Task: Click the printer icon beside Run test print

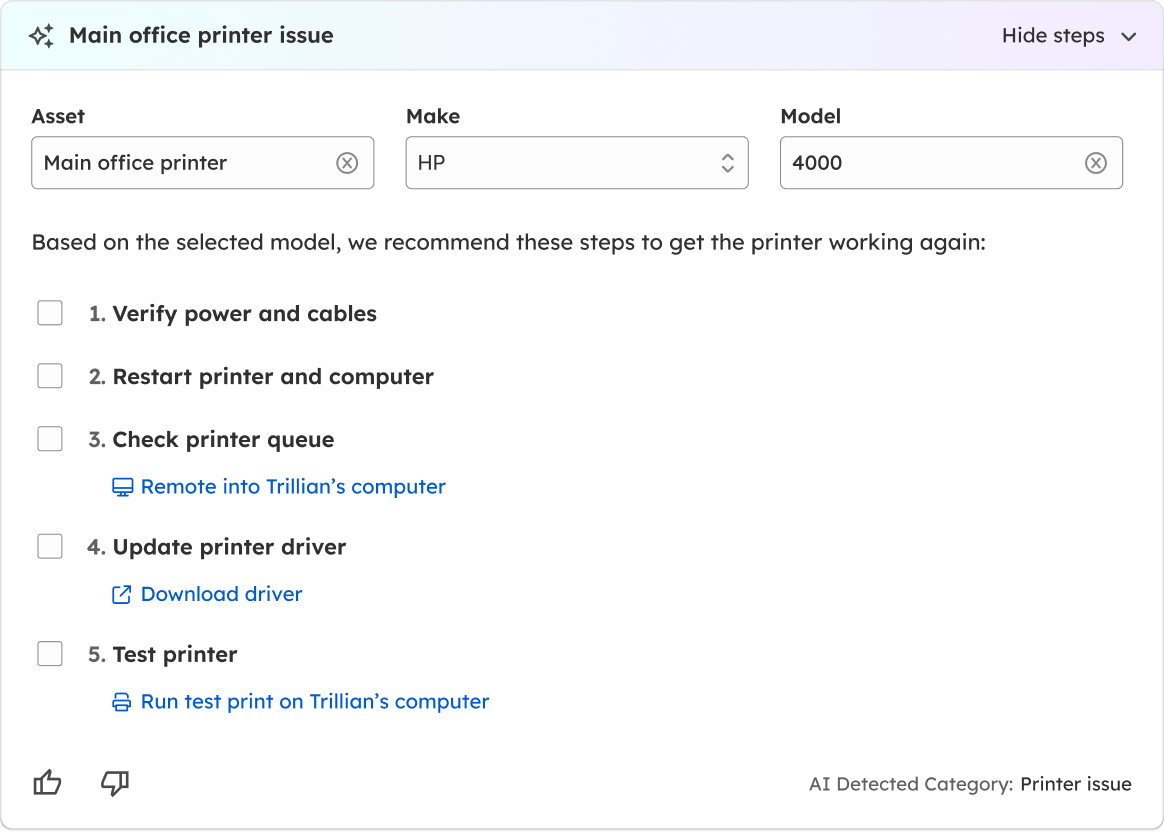Action: coord(121,702)
